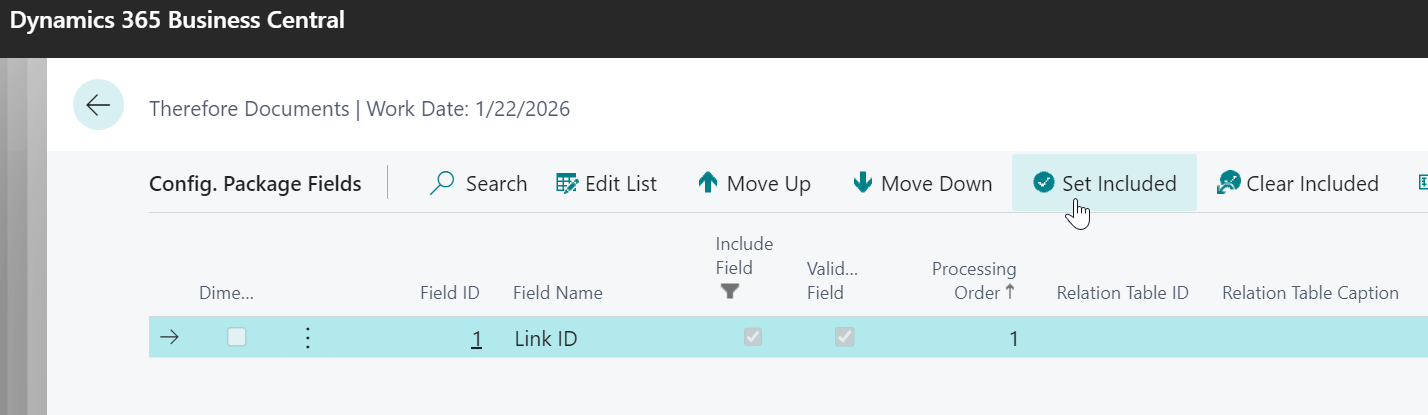Select the Link ID field name cell
Image resolution: width=1428 pixels, height=415 pixels.
(x=546, y=339)
